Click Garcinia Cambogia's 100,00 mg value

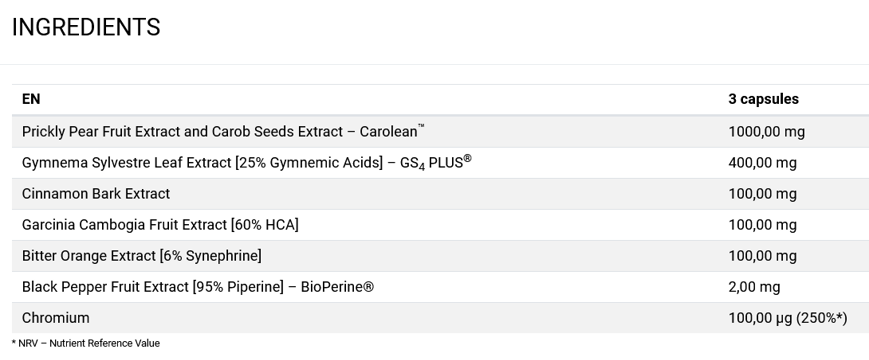(763, 225)
